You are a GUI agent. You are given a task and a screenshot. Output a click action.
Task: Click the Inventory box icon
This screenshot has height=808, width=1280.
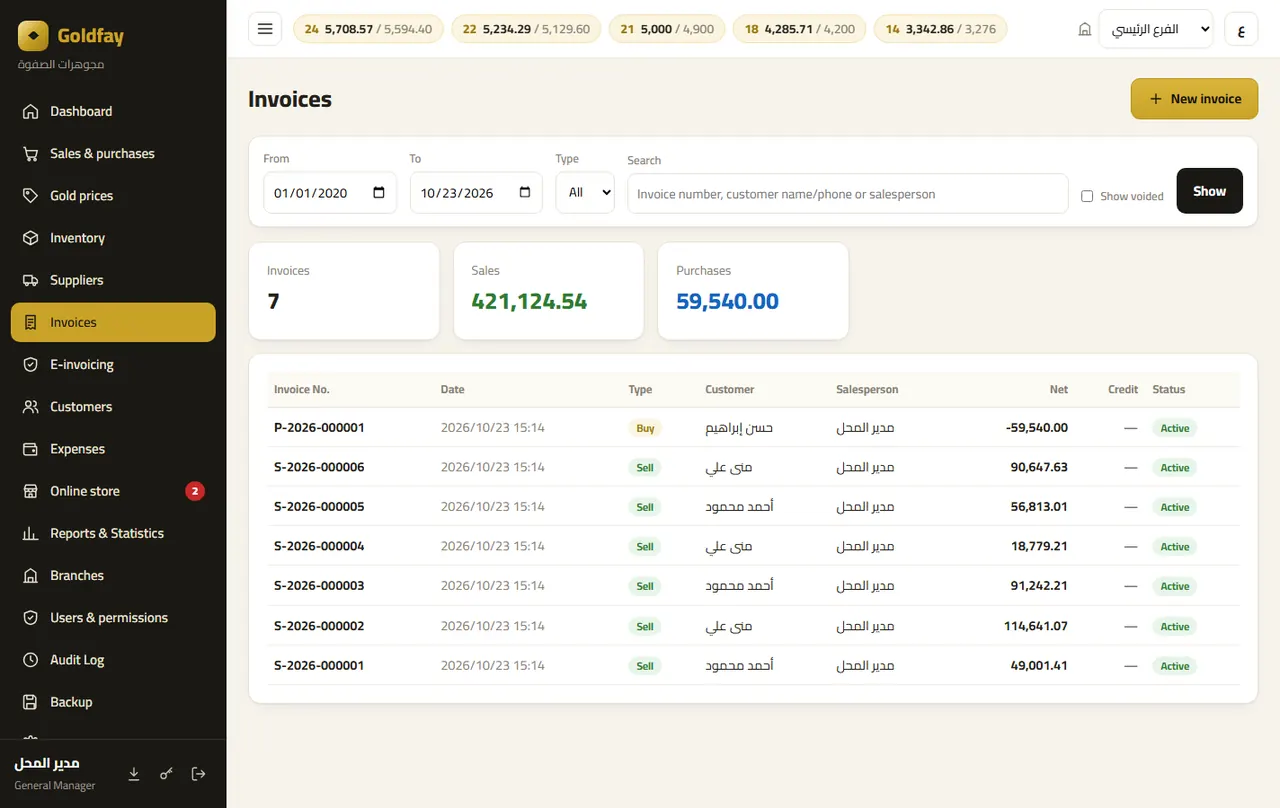[x=31, y=238]
